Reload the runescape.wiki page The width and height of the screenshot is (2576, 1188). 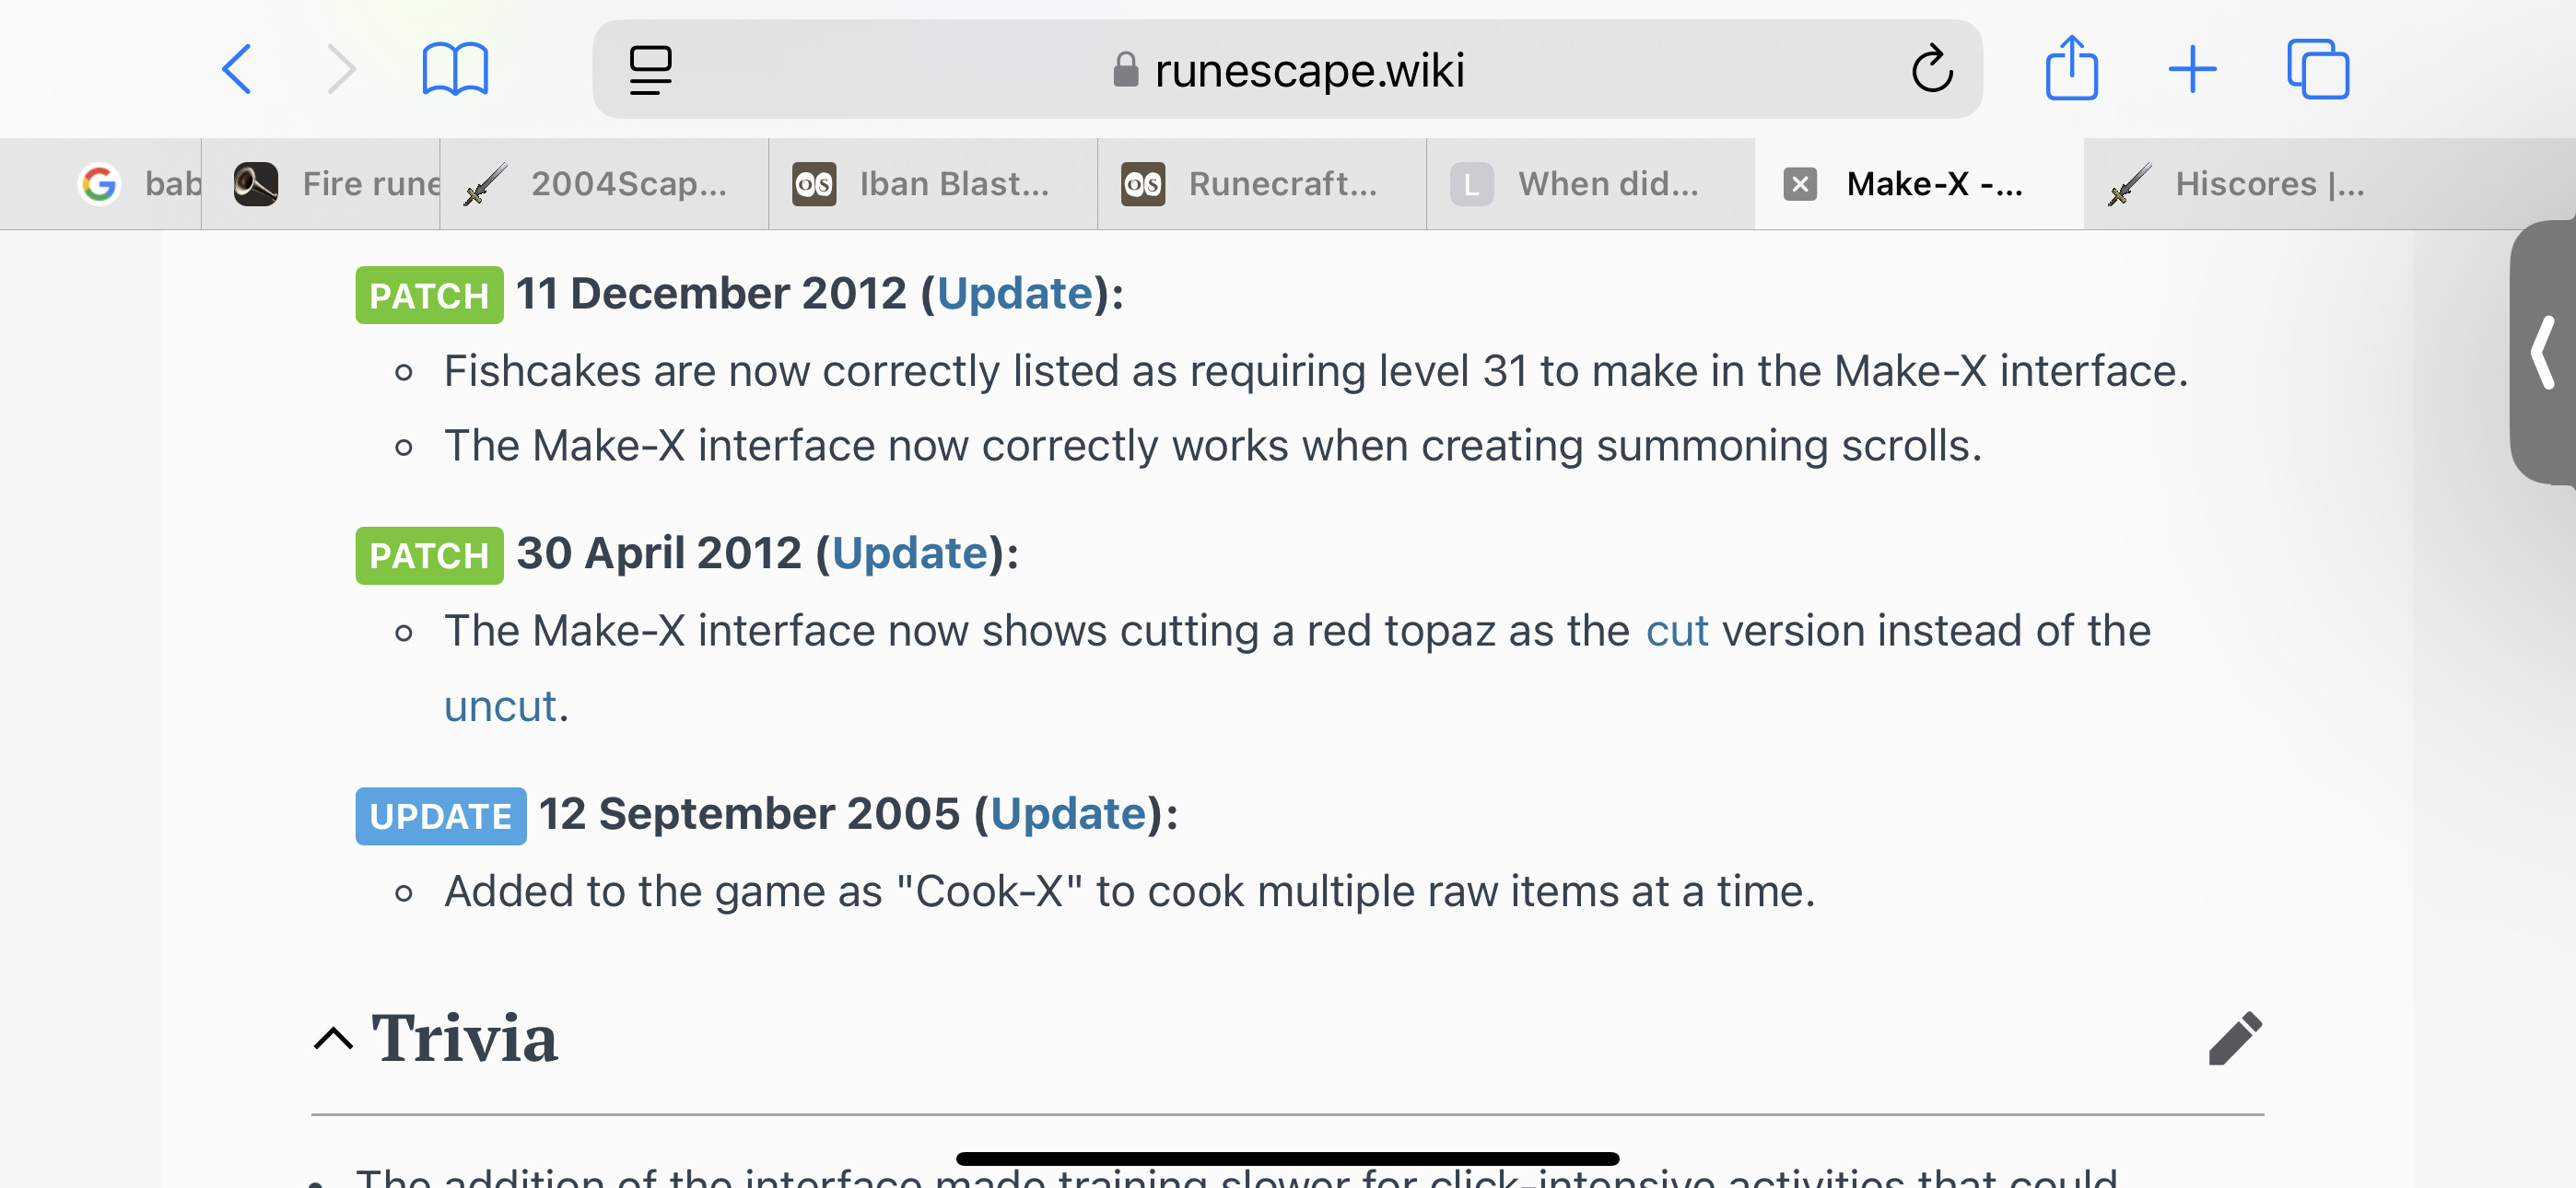point(1932,69)
